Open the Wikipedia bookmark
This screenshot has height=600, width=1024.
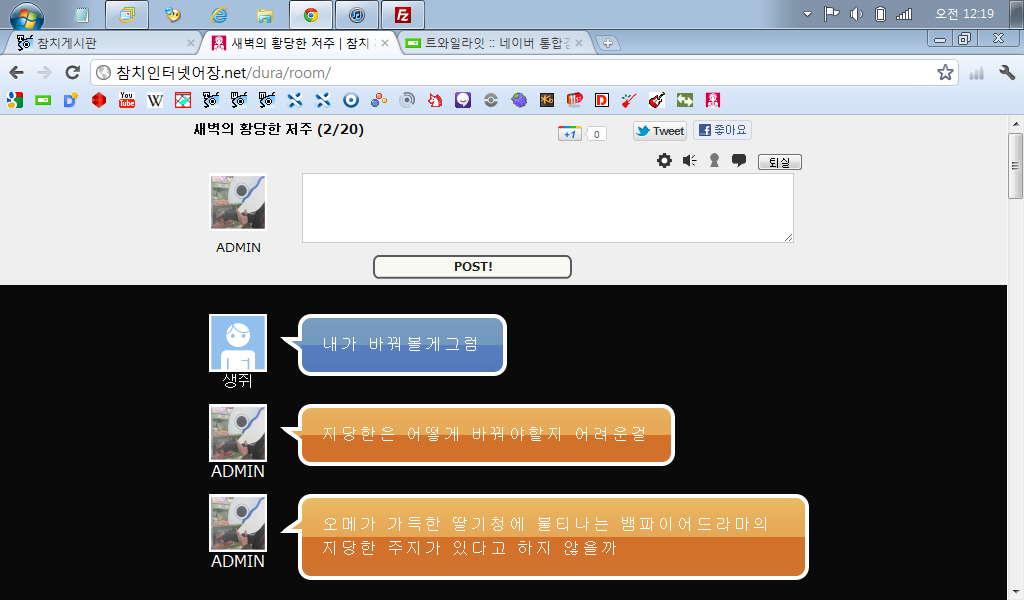click(155, 100)
